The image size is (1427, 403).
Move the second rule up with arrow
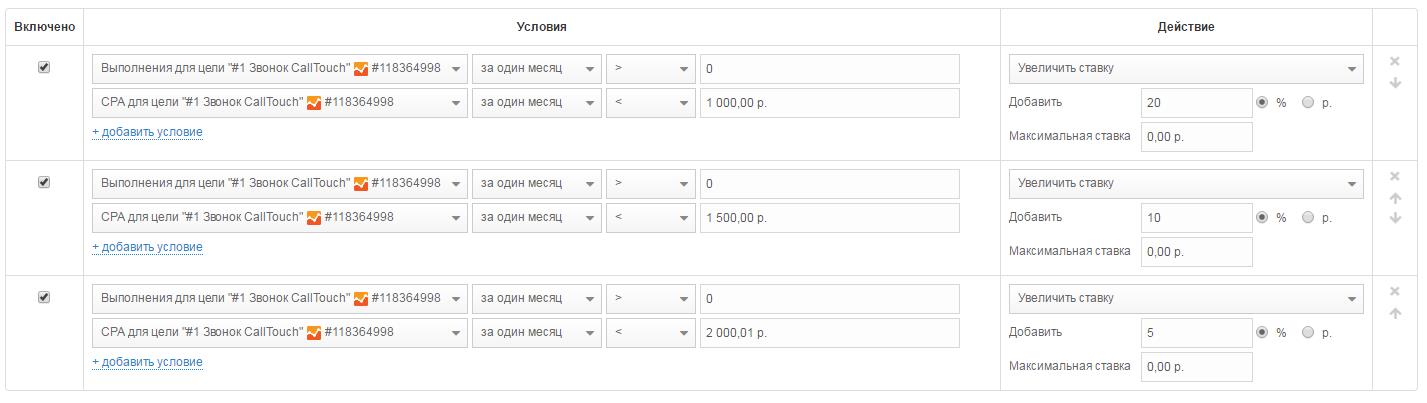pyautogui.click(x=1395, y=198)
